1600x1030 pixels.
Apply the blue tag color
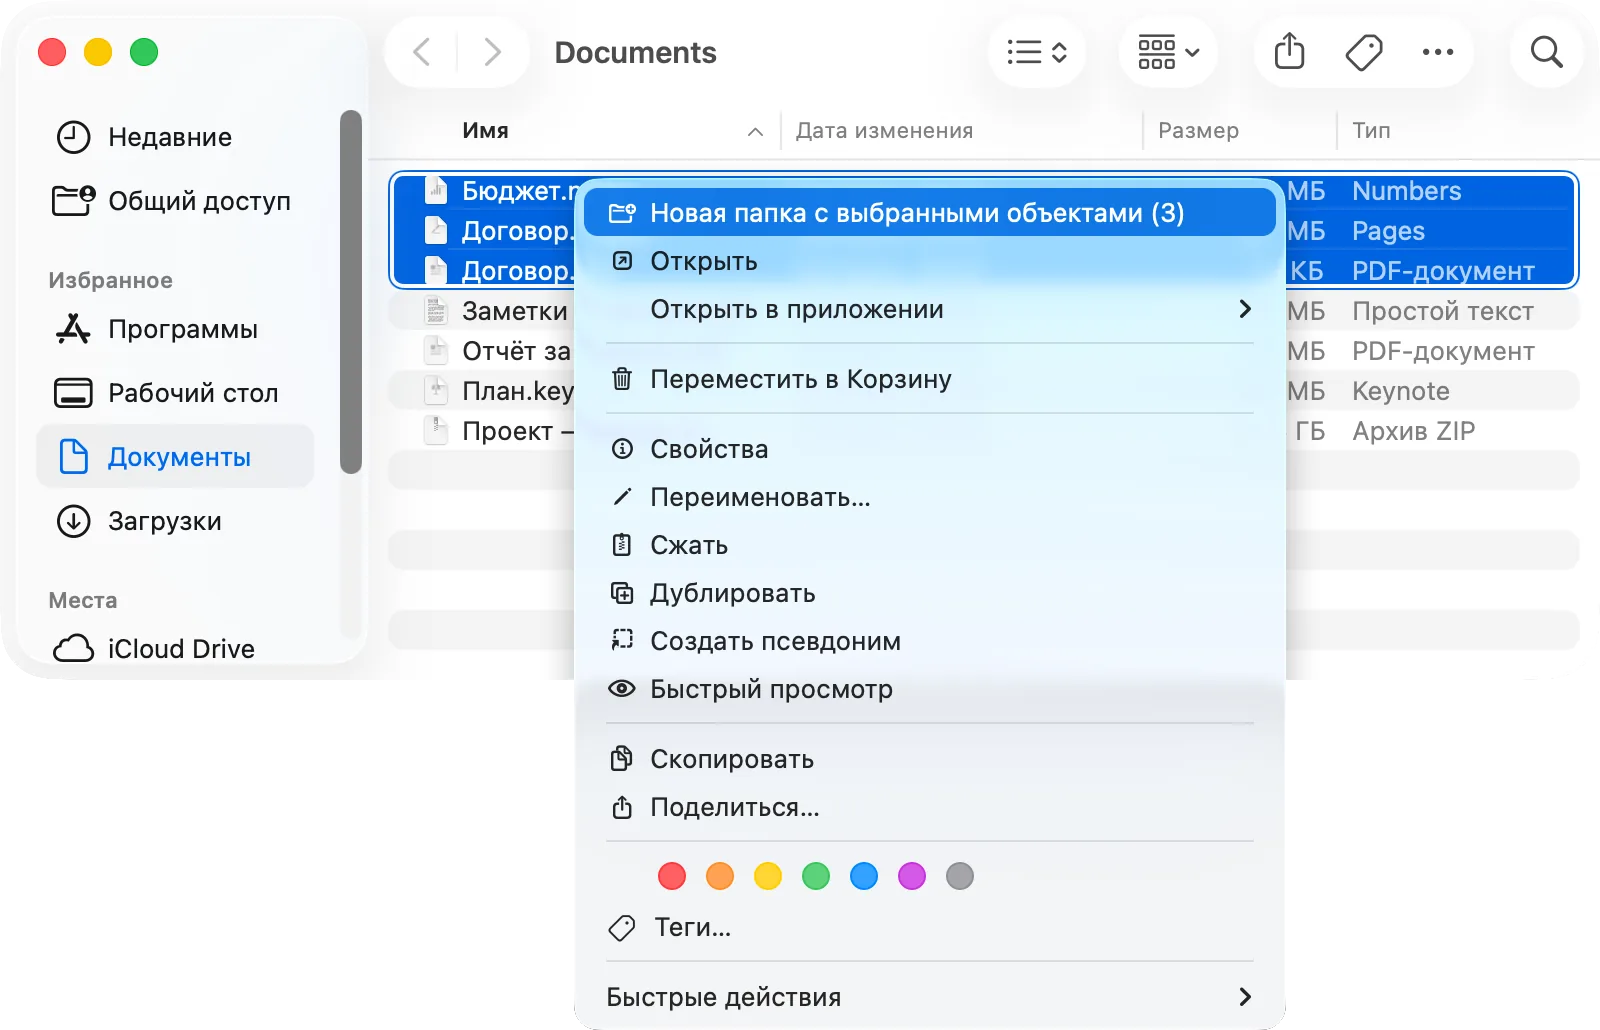pyautogui.click(x=864, y=876)
